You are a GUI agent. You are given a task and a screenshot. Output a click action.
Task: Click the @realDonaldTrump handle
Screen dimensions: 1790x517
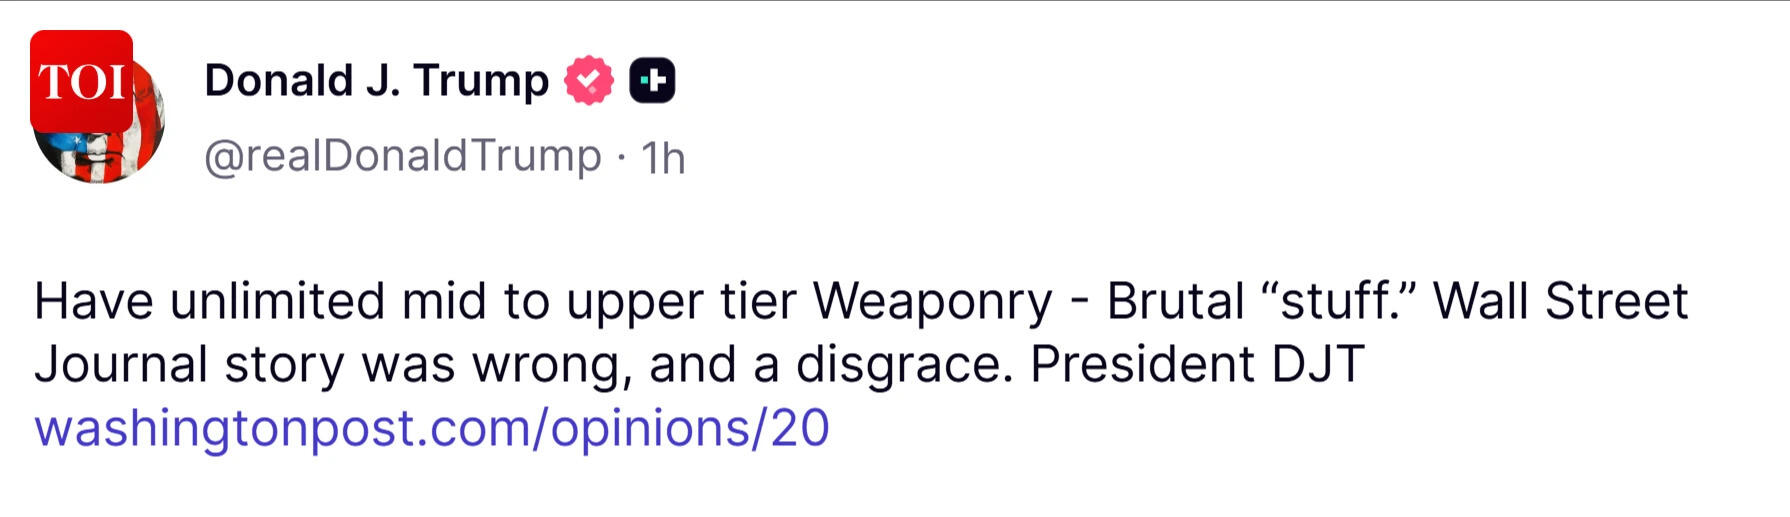[402, 156]
